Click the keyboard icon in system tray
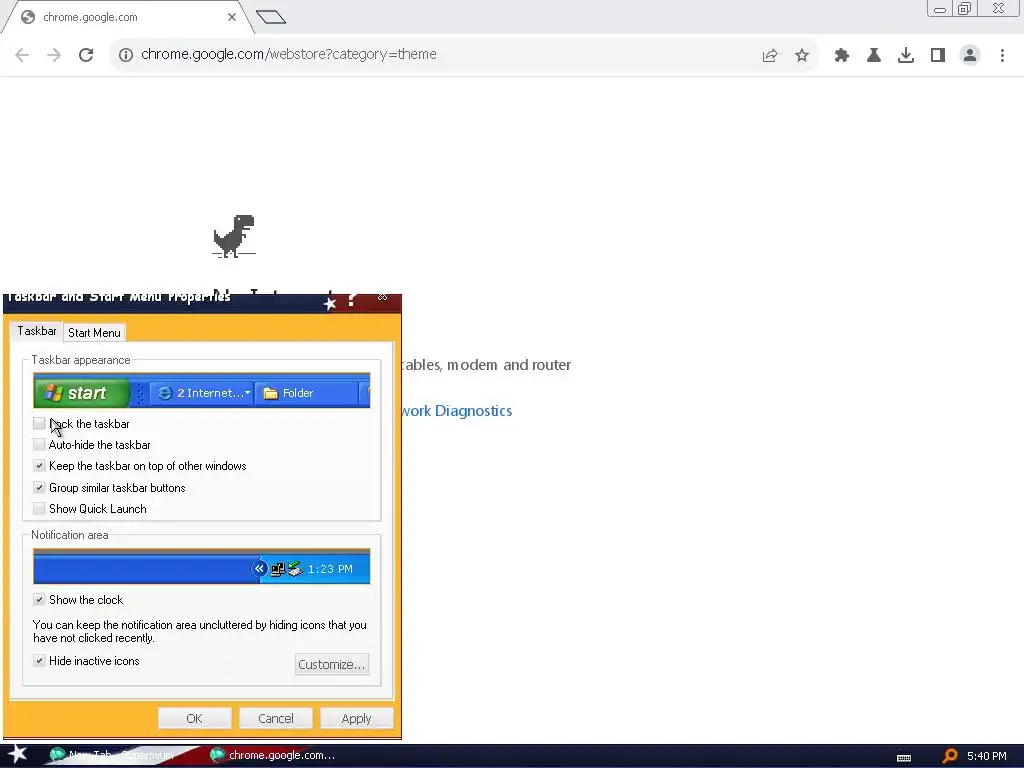 click(x=904, y=758)
